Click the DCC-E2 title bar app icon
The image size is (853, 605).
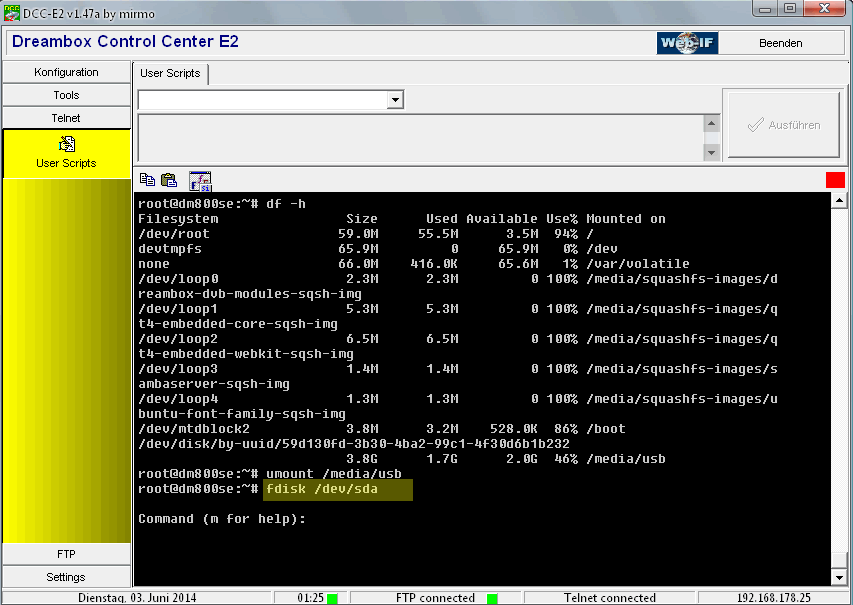(x=12, y=9)
